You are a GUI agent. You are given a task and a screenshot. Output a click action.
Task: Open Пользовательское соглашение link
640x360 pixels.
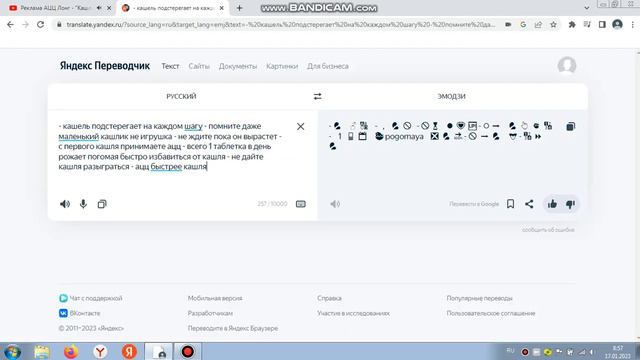pos(491,313)
